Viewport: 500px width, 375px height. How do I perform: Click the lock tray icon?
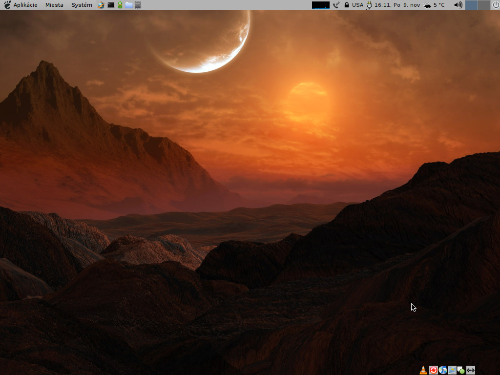[347, 5]
